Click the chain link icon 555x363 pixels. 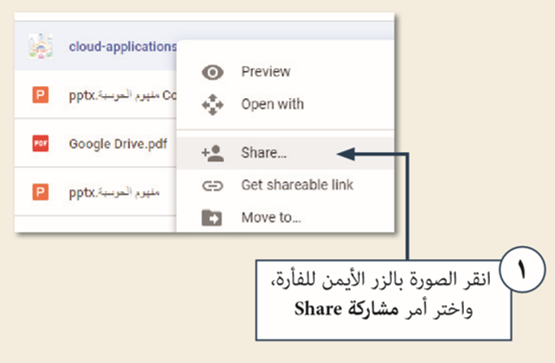pos(212,185)
